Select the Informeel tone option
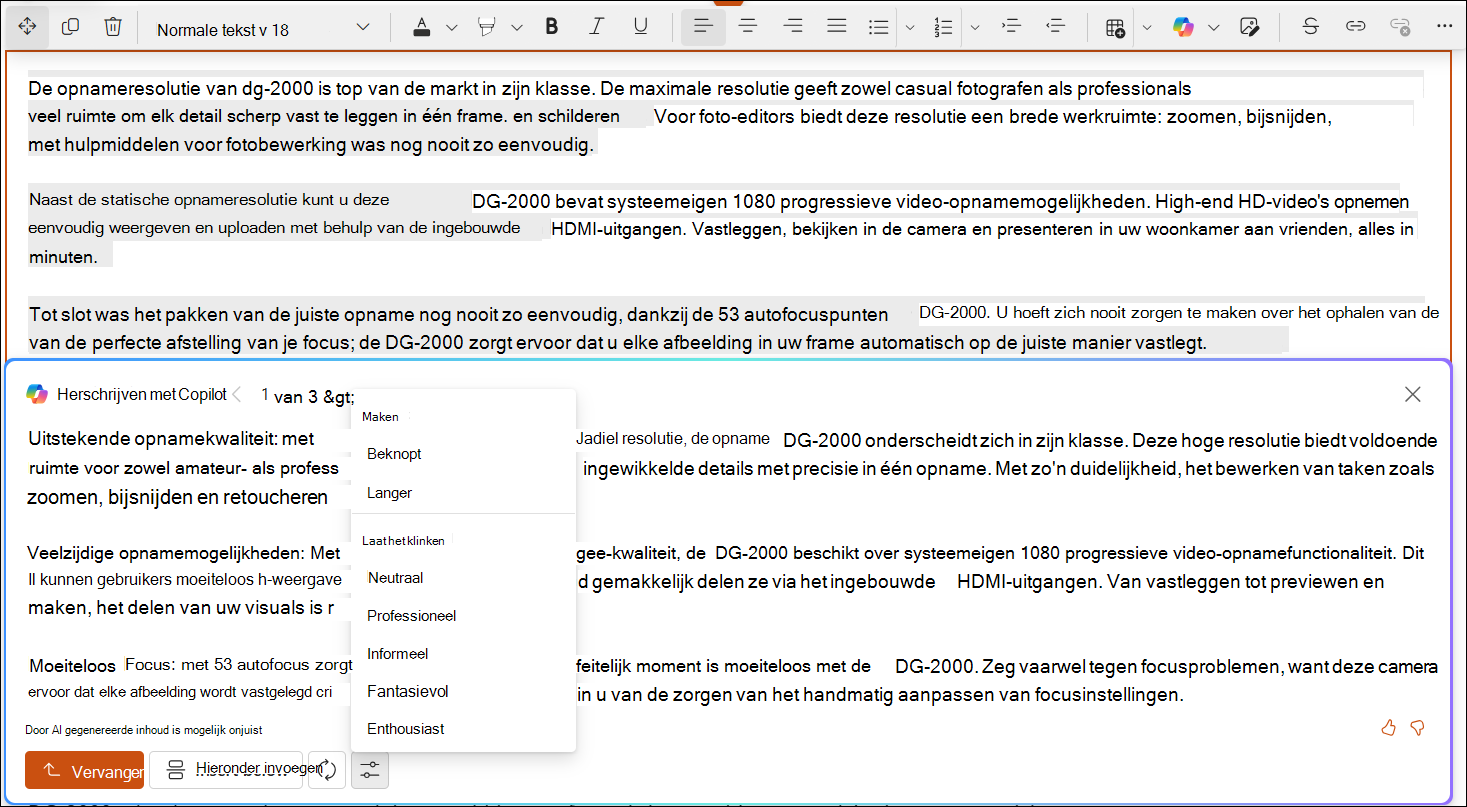Viewport: 1467px width, 807px height. [464, 654]
